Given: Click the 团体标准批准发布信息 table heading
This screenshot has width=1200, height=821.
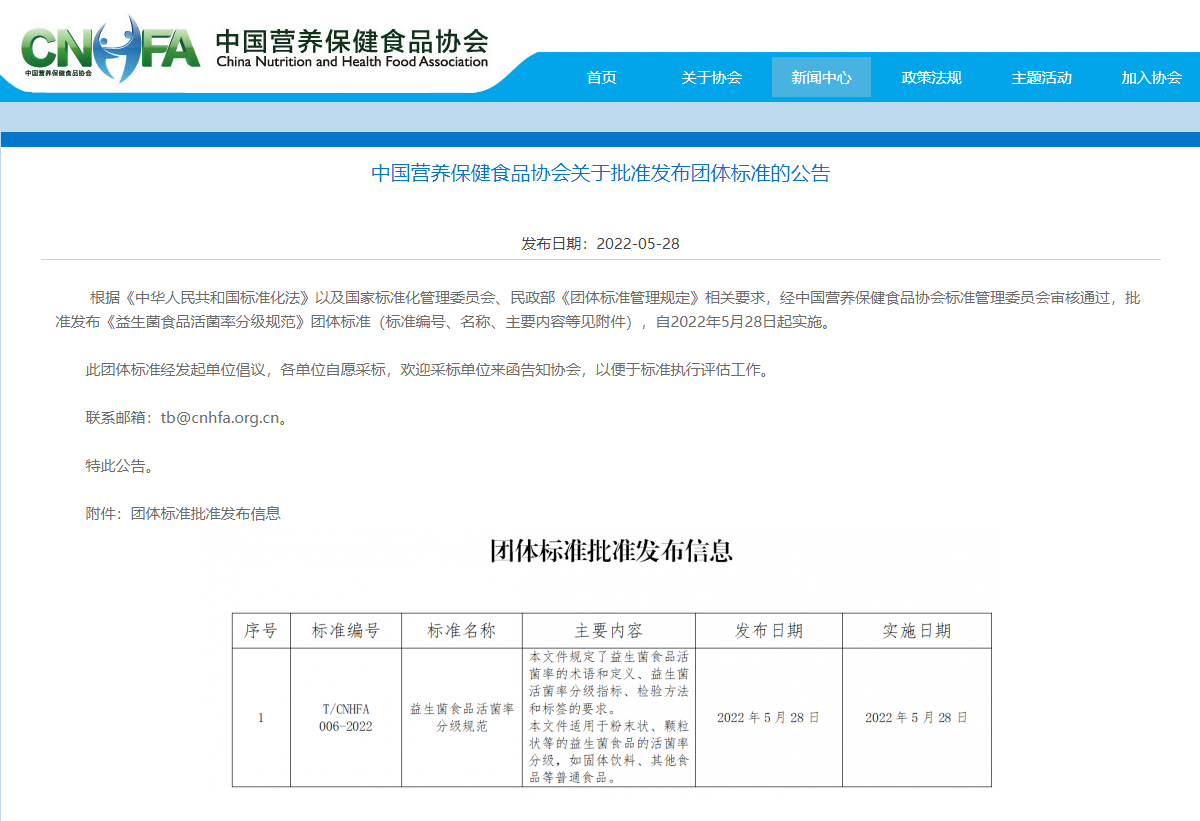Looking at the screenshot, I should click(x=611, y=551).
